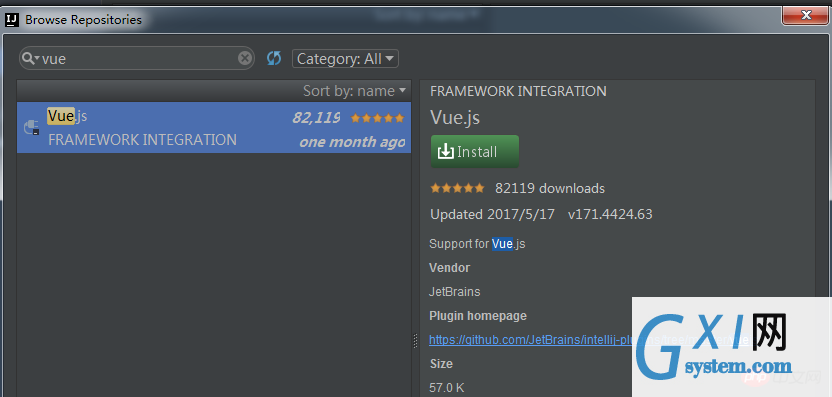Click the Vue.js heading in details panel

point(455,117)
